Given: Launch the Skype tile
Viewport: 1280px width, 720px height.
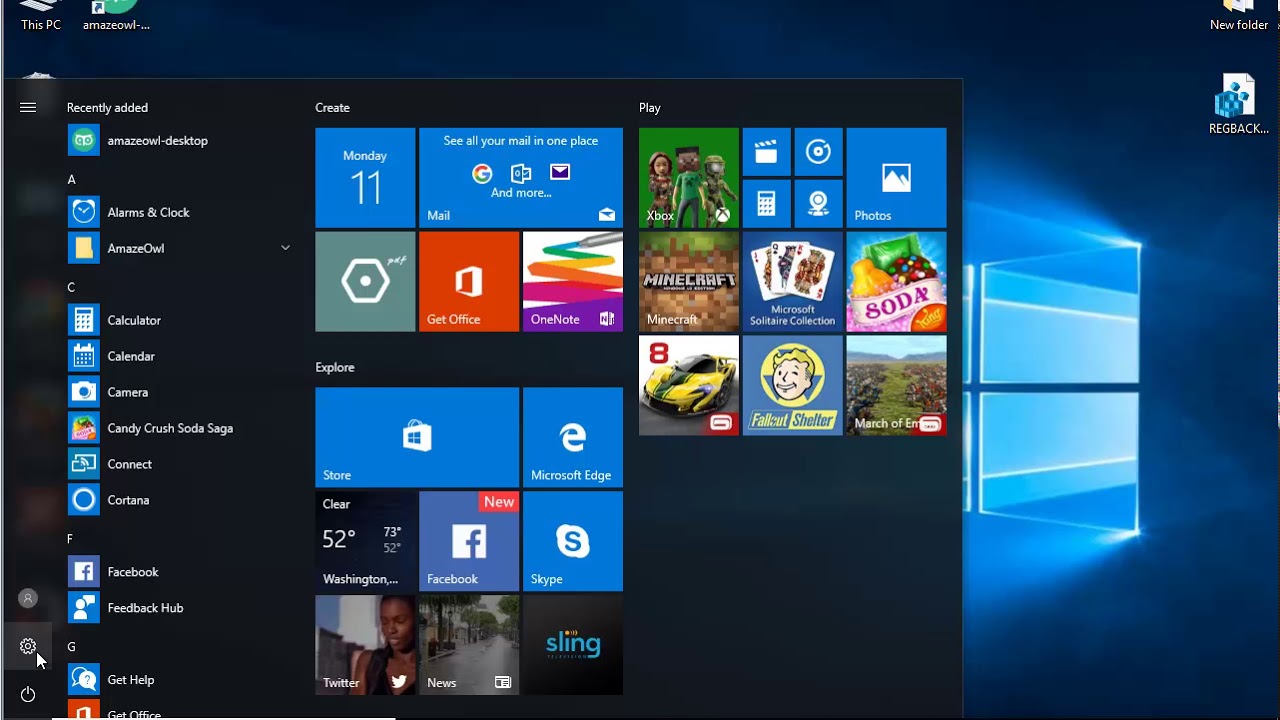Looking at the screenshot, I should tap(573, 541).
